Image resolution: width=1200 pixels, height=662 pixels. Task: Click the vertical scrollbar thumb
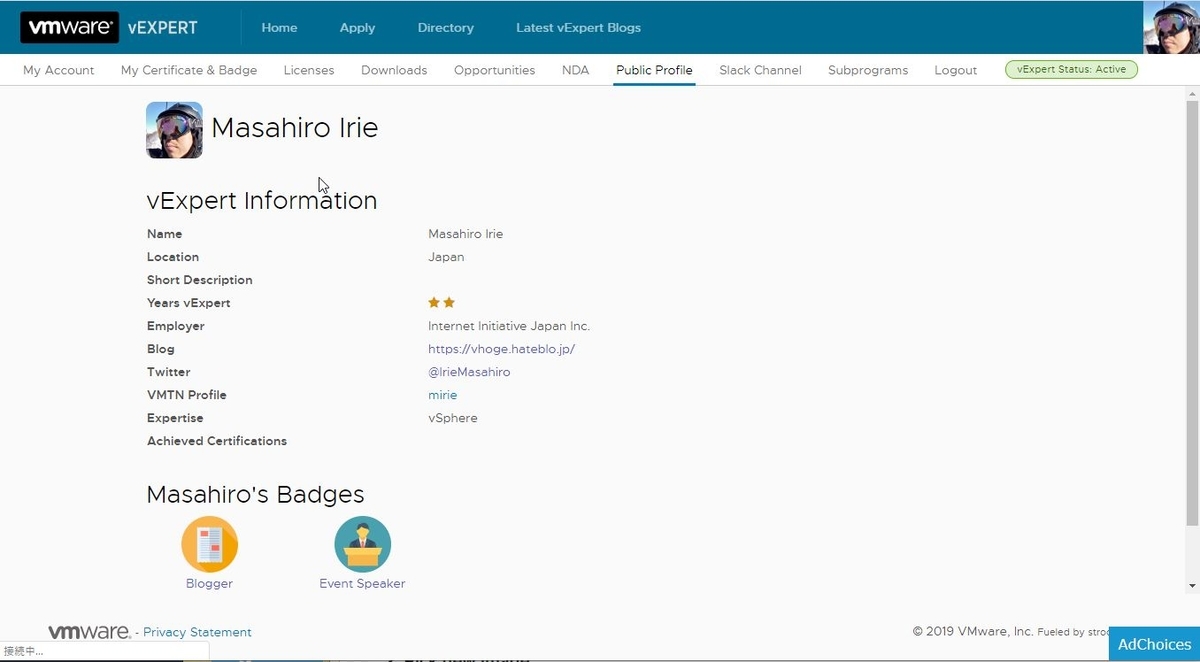[x=1192, y=313]
